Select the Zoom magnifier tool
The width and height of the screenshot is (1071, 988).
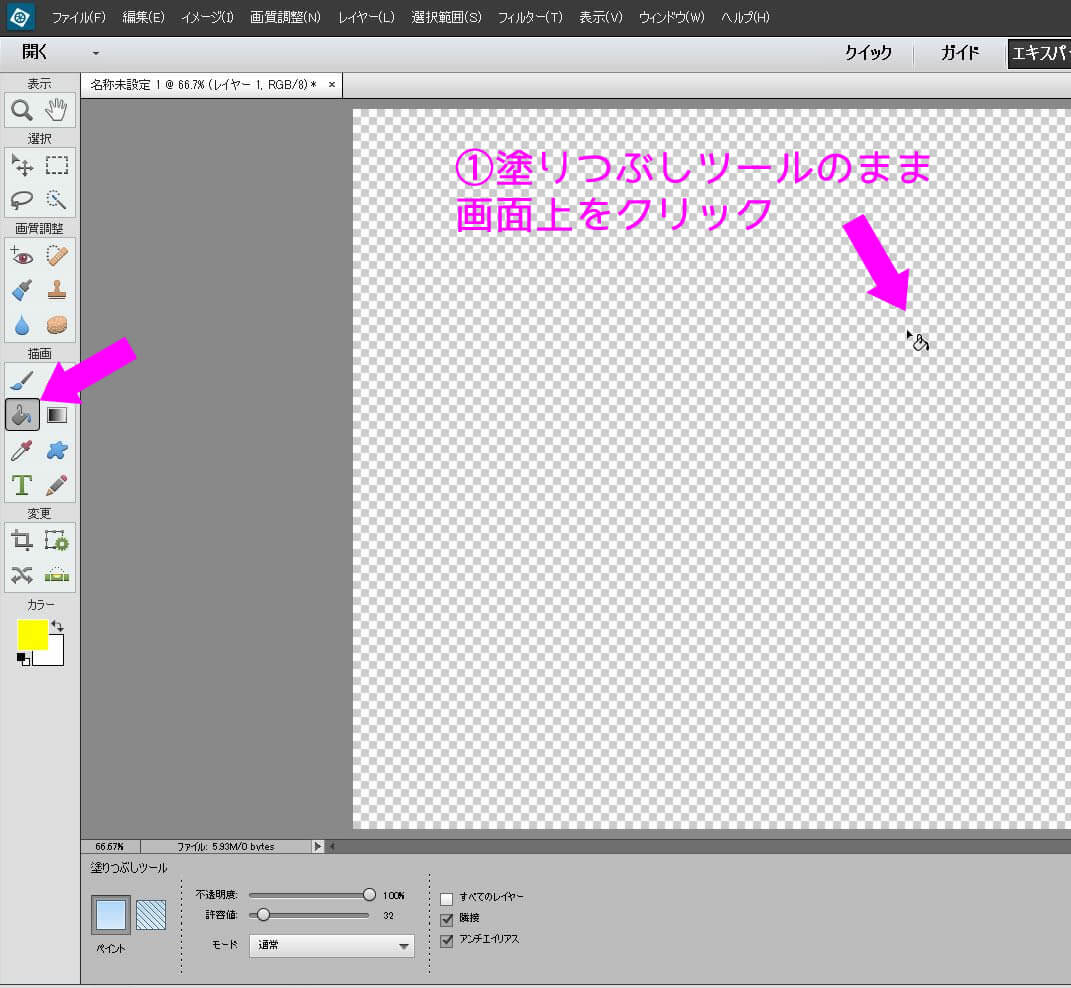pos(22,110)
